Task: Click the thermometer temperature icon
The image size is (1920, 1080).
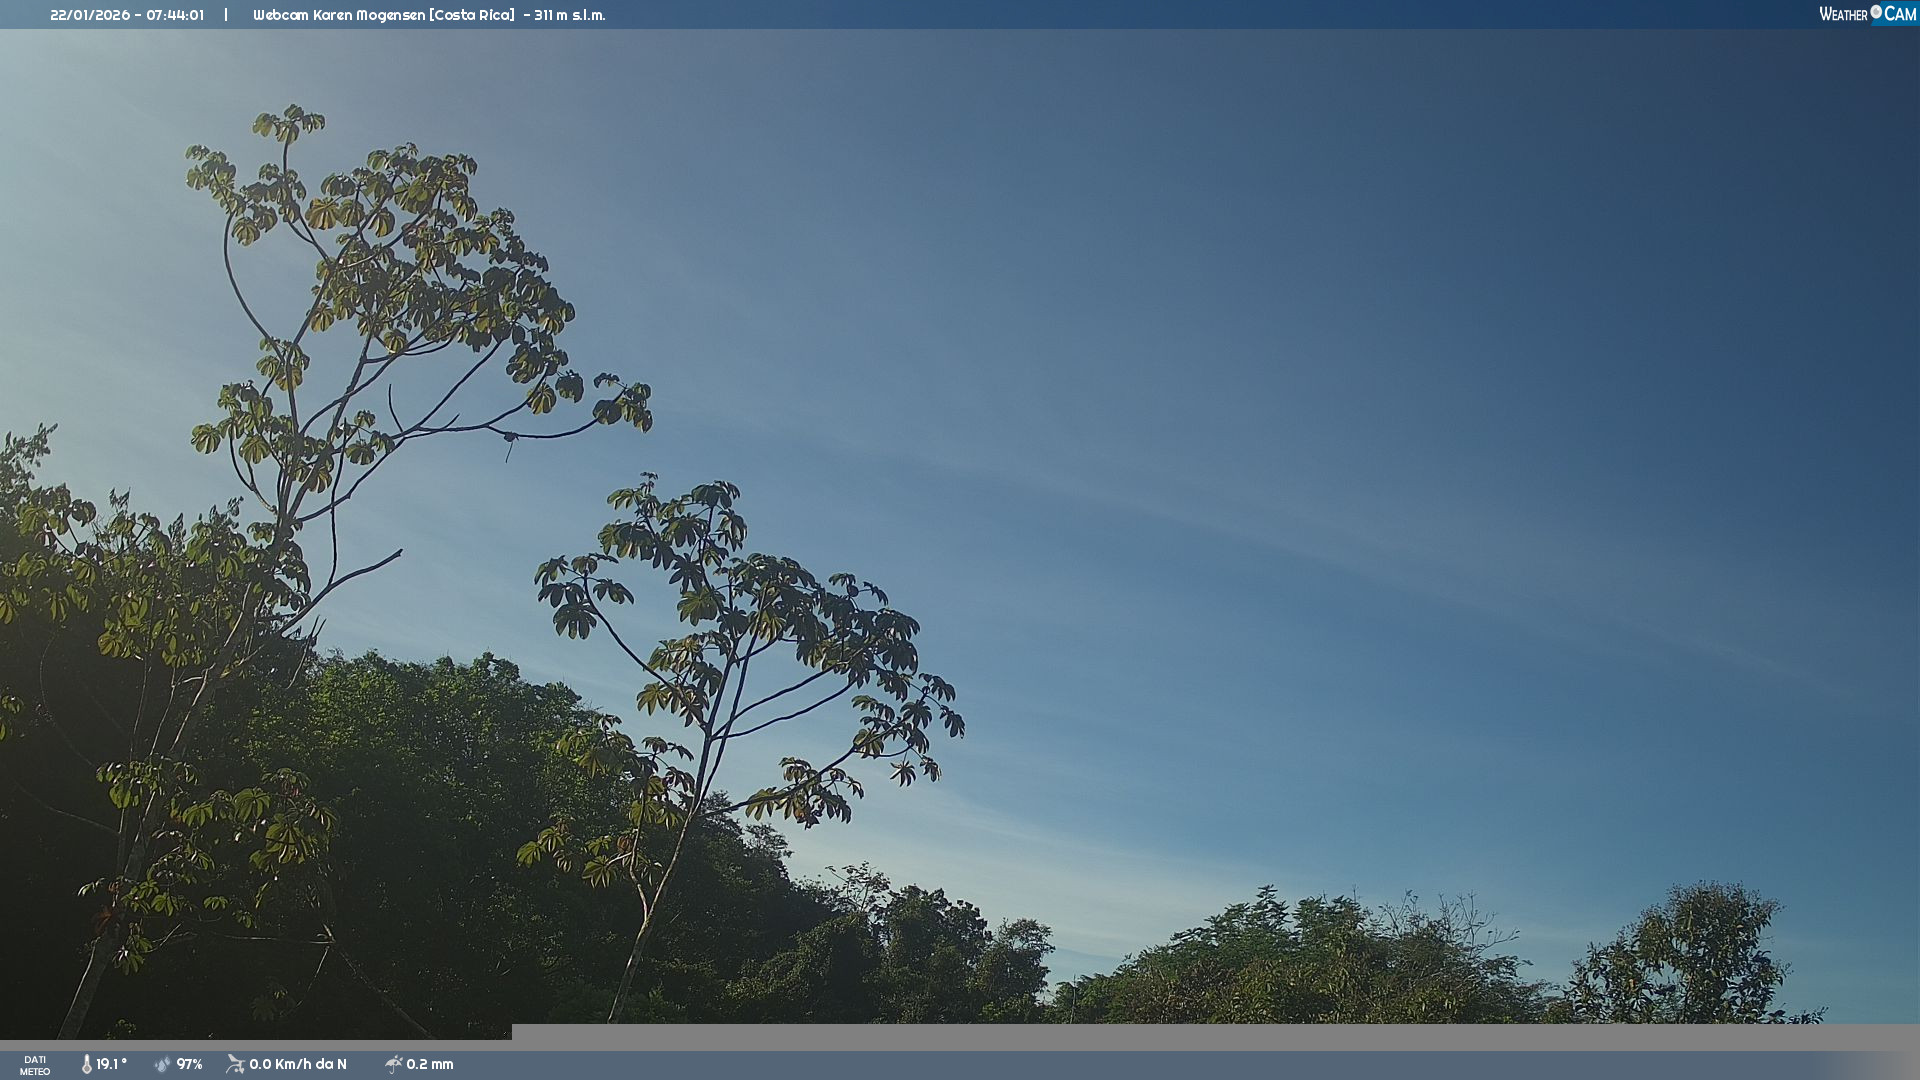Action: pyautogui.click(x=87, y=1064)
